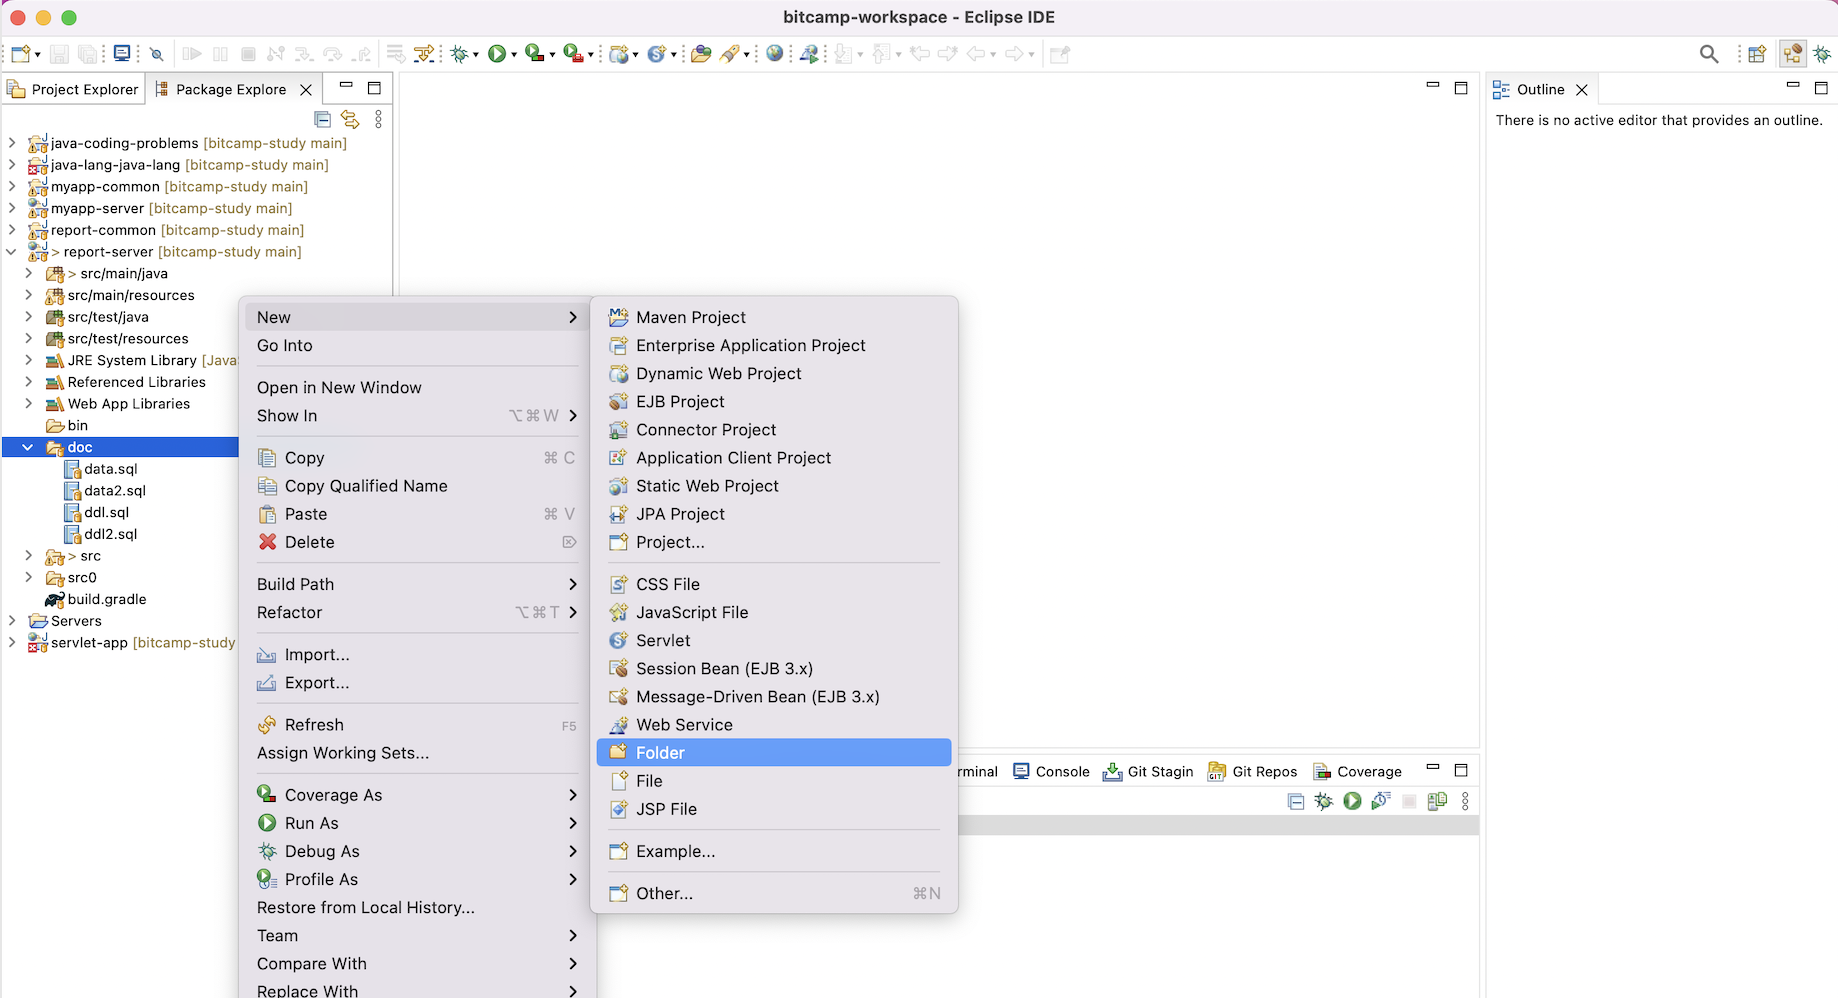The width and height of the screenshot is (1838, 998).
Task: Click the Coverage run icon in main toolbar
Action: tap(535, 54)
